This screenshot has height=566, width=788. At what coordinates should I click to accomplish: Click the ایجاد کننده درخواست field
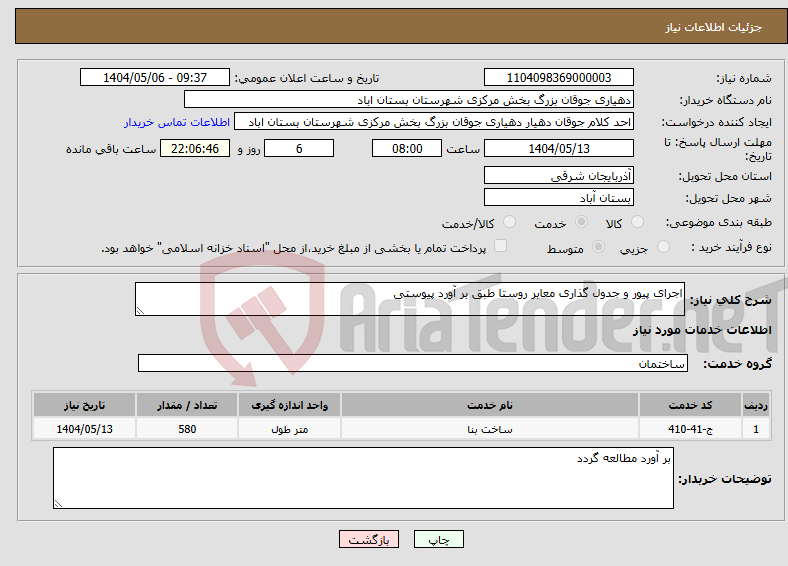(x=434, y=122)
